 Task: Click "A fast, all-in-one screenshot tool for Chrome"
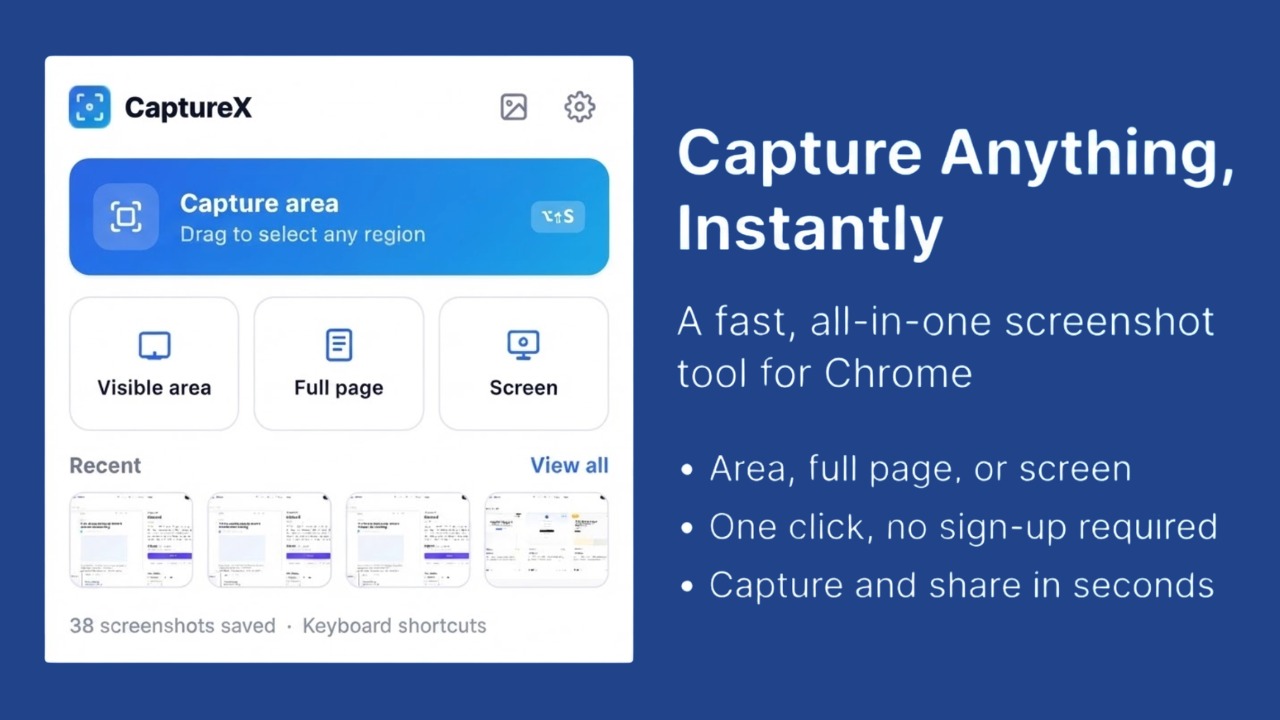(946, 347)
